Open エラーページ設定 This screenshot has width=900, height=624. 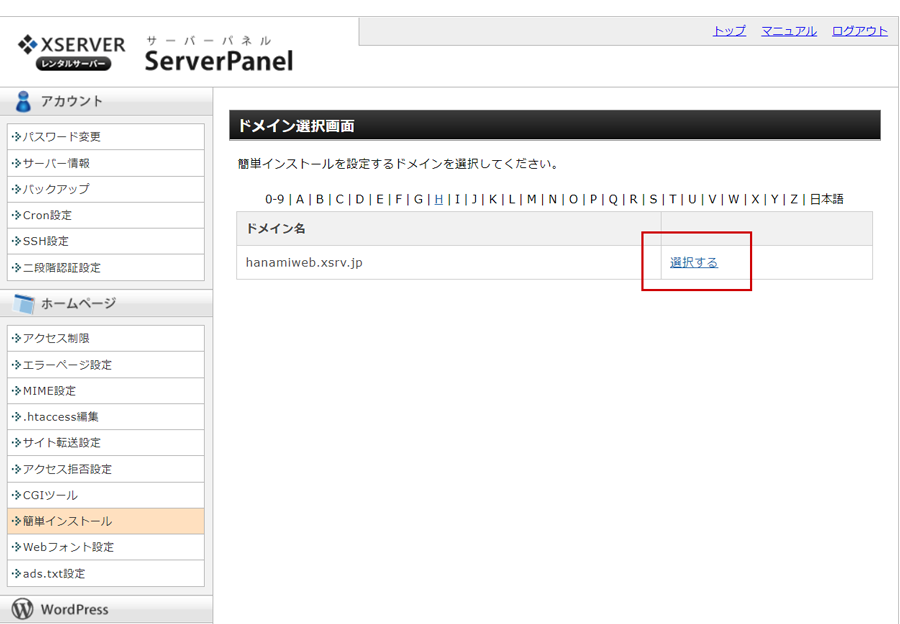106,365
